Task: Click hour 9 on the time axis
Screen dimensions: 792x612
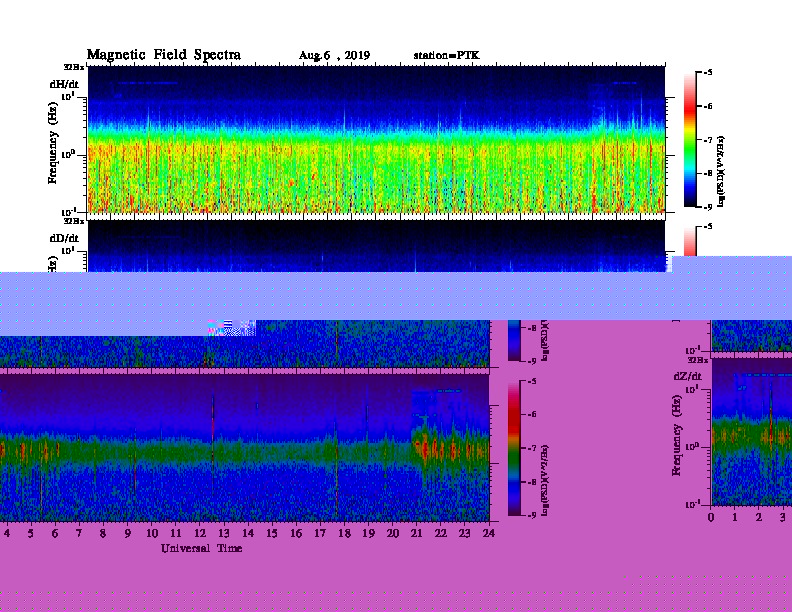Action: (127, 533)
